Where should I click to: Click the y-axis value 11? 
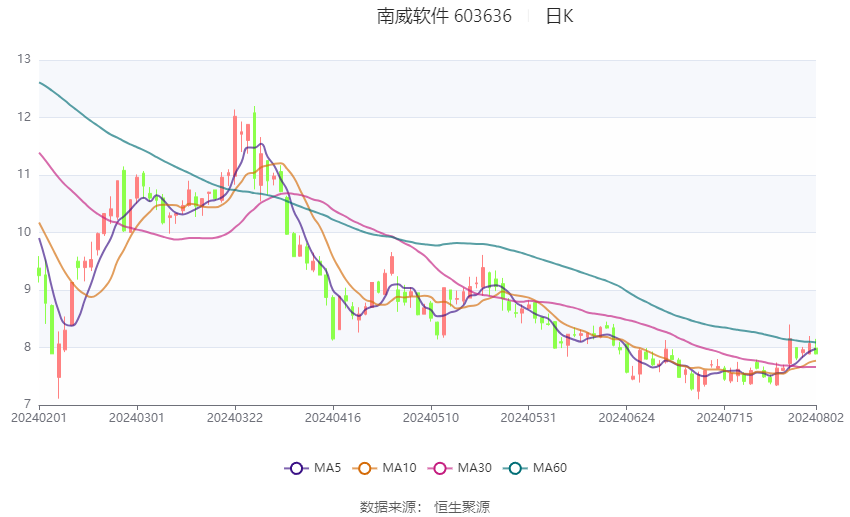(24, 174)
